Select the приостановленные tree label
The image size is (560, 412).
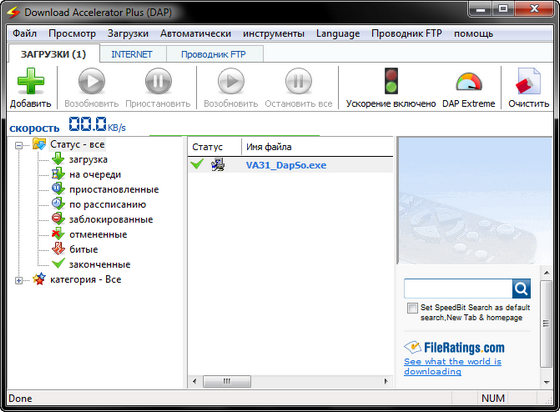click(x=114, y=190)
